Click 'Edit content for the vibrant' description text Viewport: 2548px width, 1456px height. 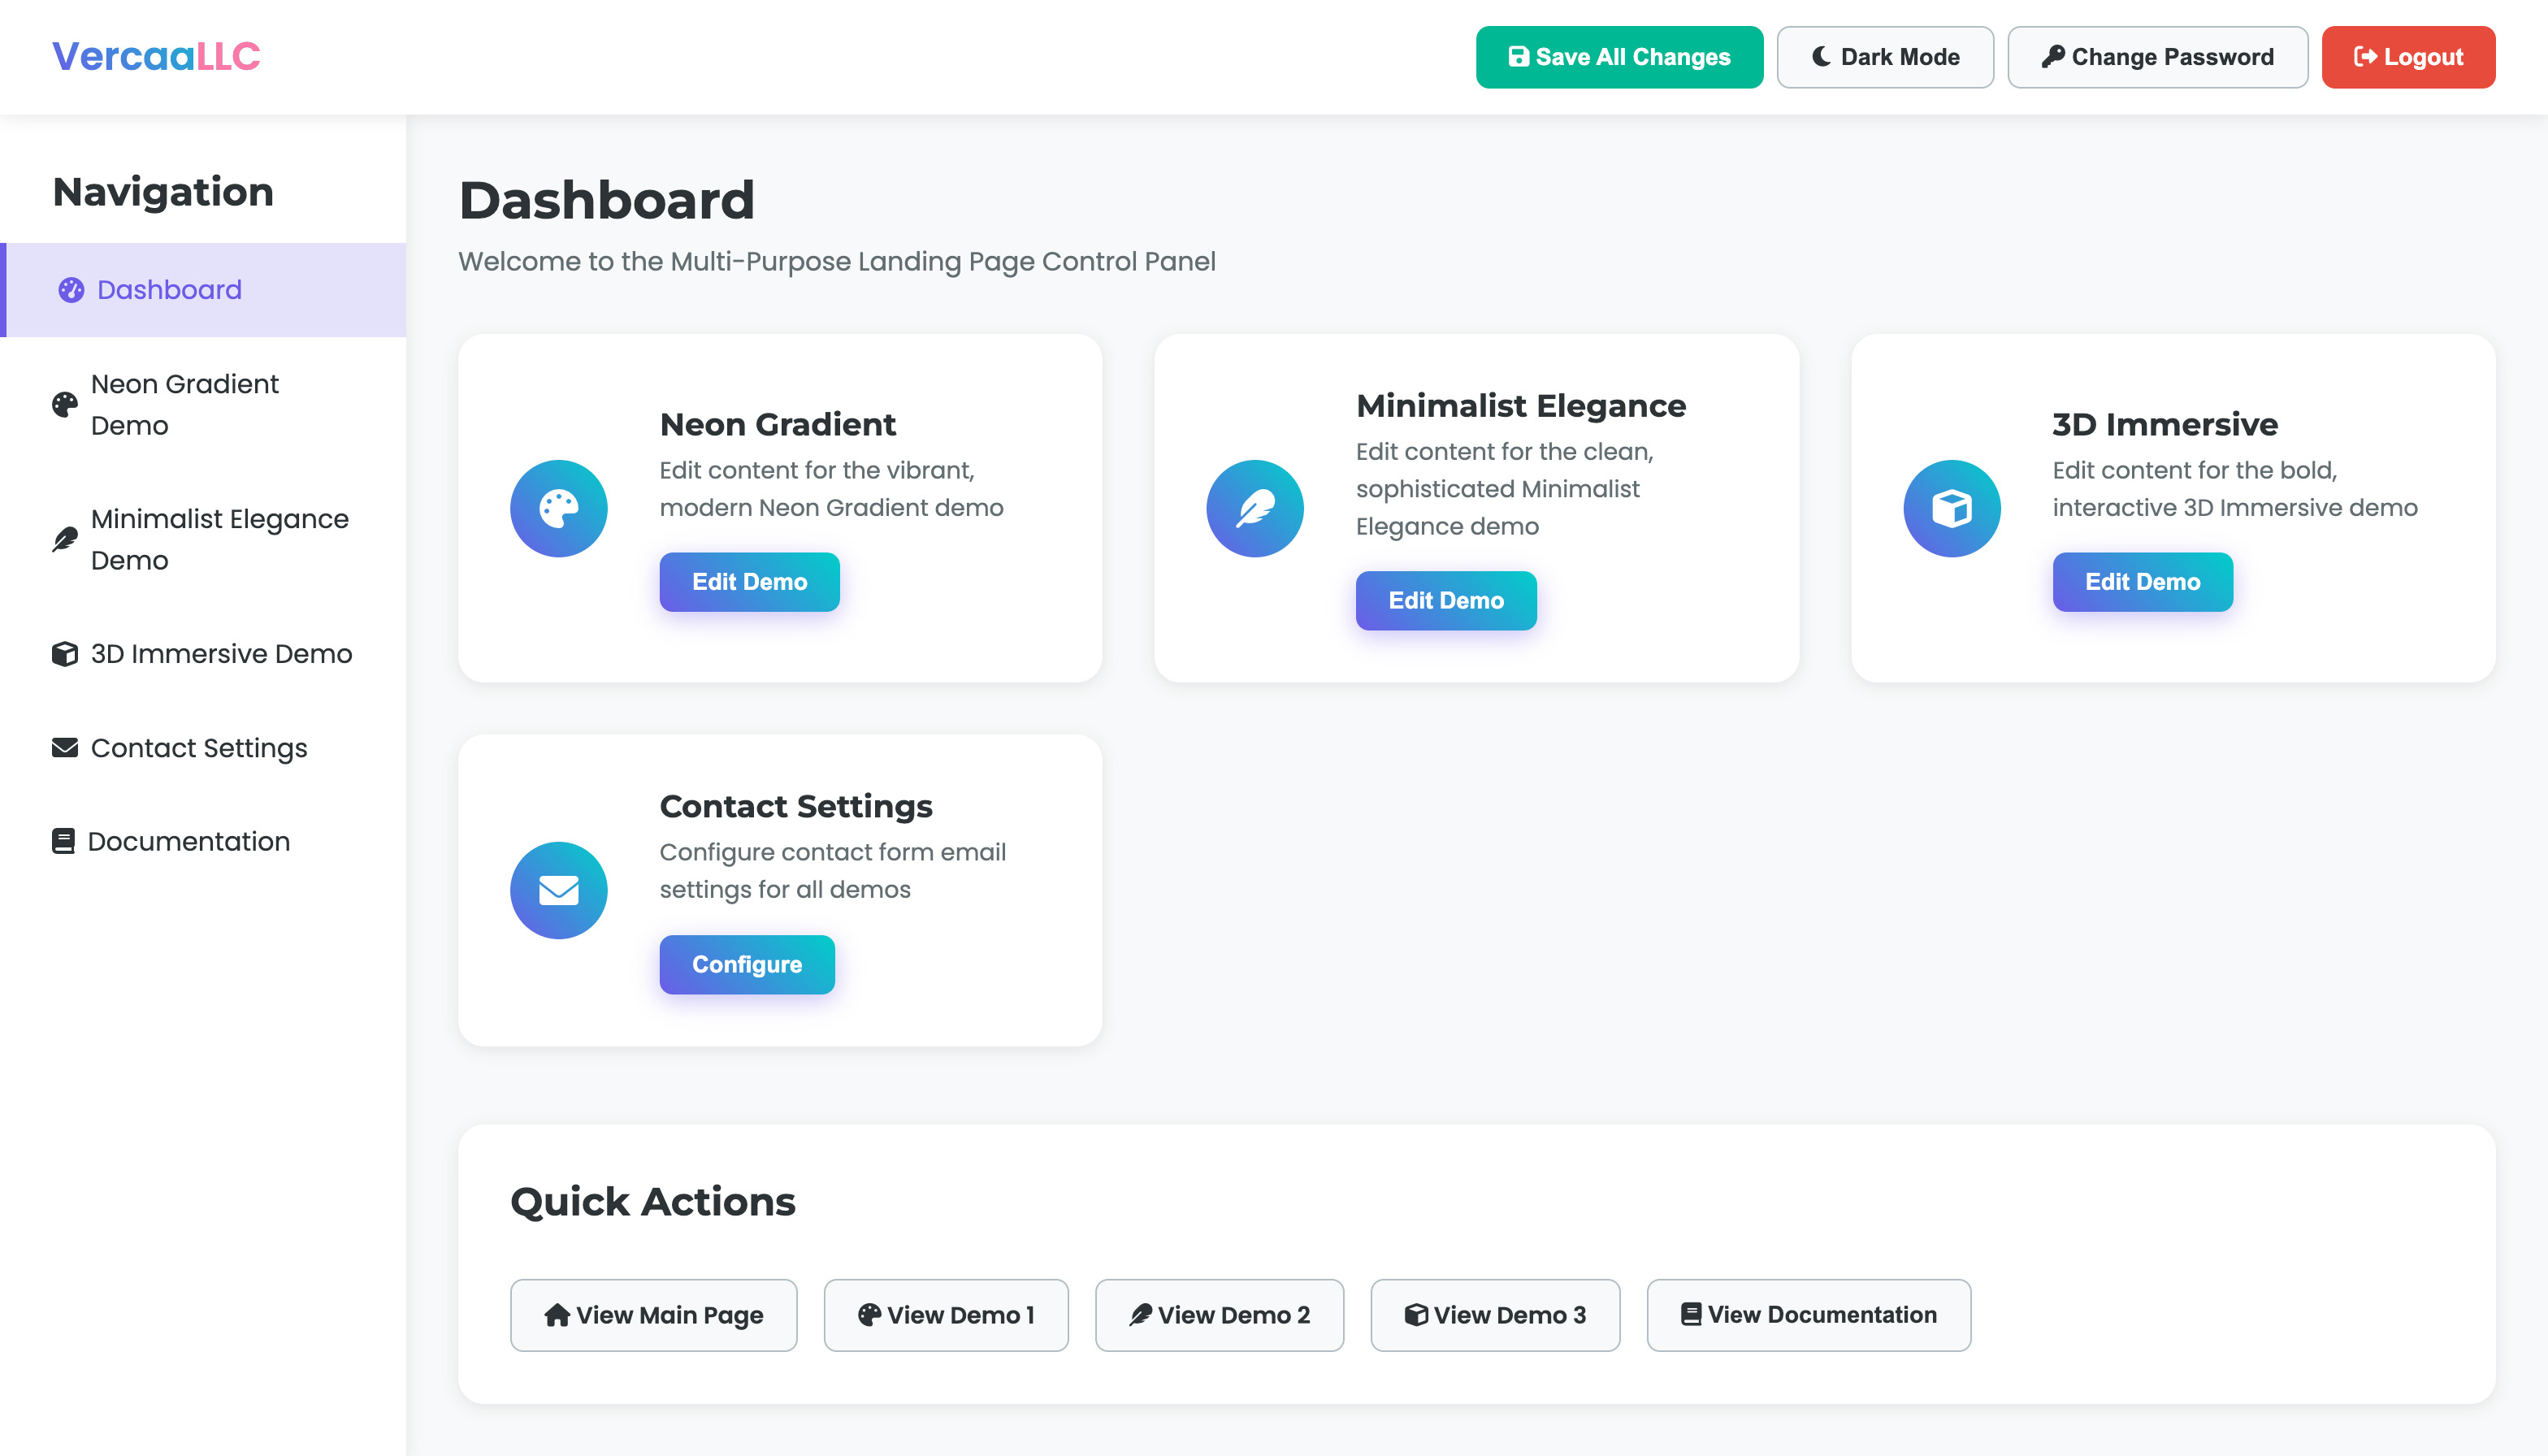(x=831, y=489)
